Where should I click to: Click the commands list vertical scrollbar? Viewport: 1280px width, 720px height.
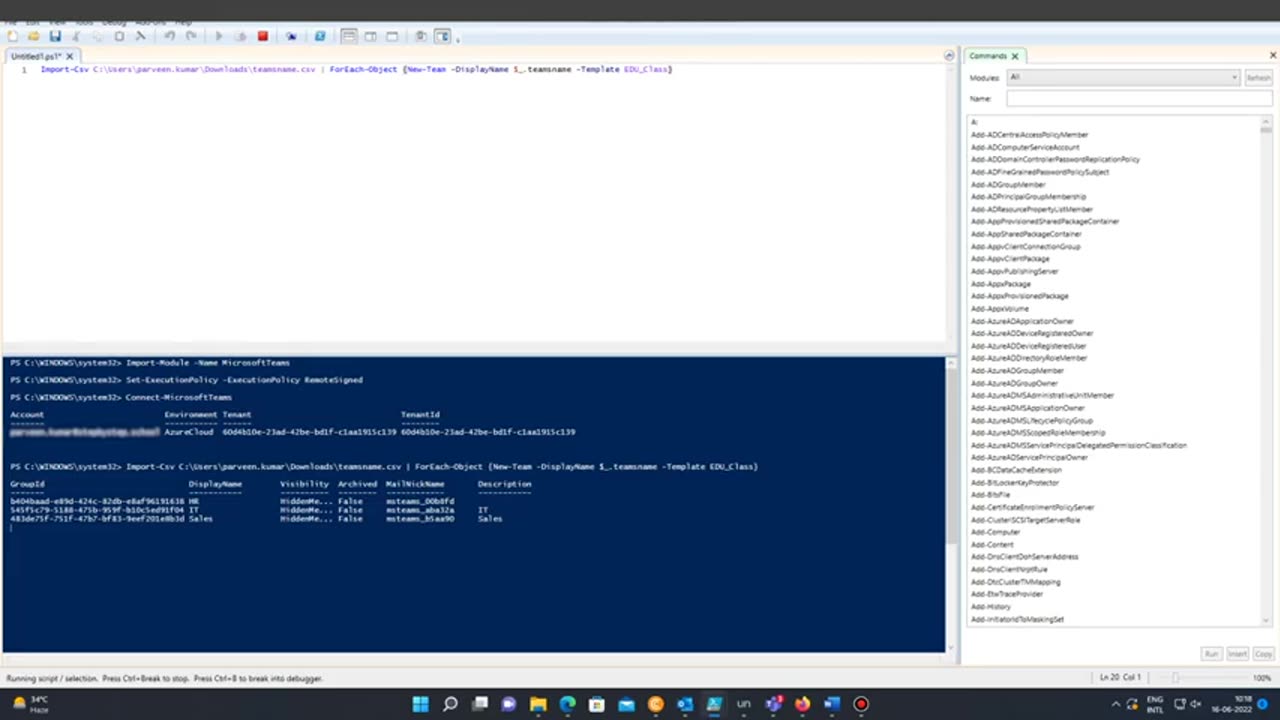[x=1268, y=370]
